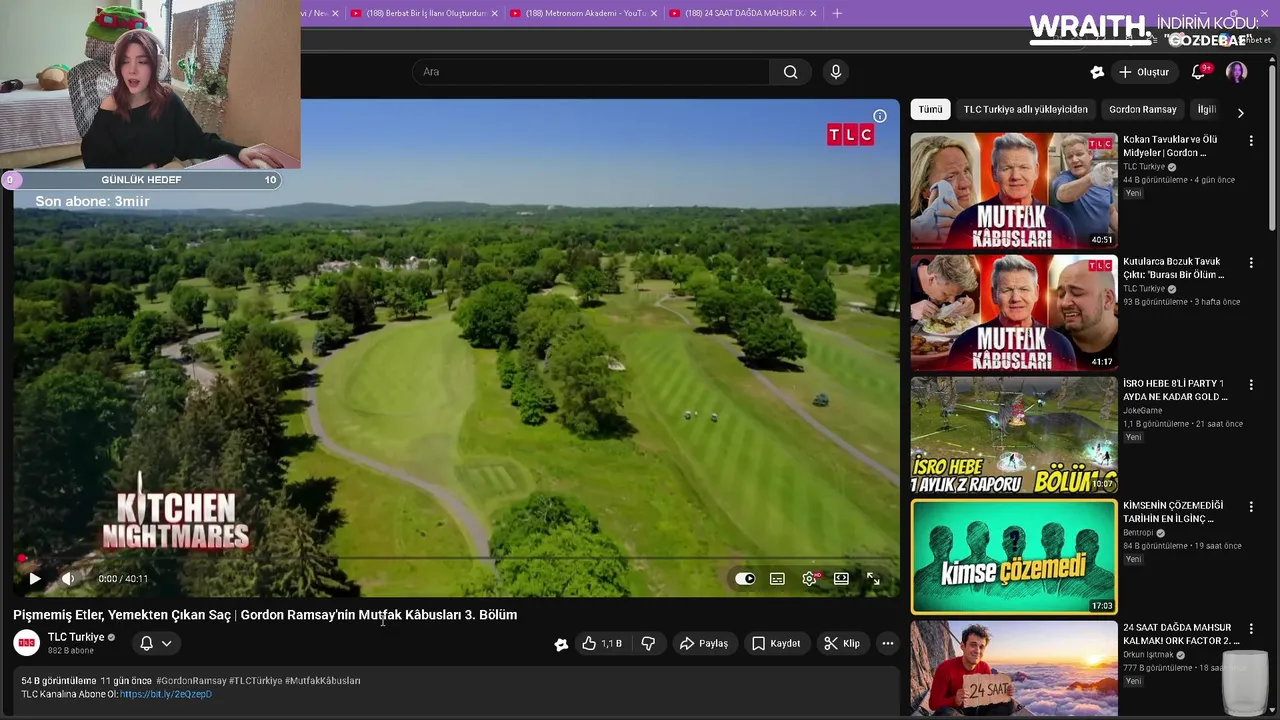Close the Metronom Akademi tab
This screenshot has width=1280, height=720.
pos(654,13)
